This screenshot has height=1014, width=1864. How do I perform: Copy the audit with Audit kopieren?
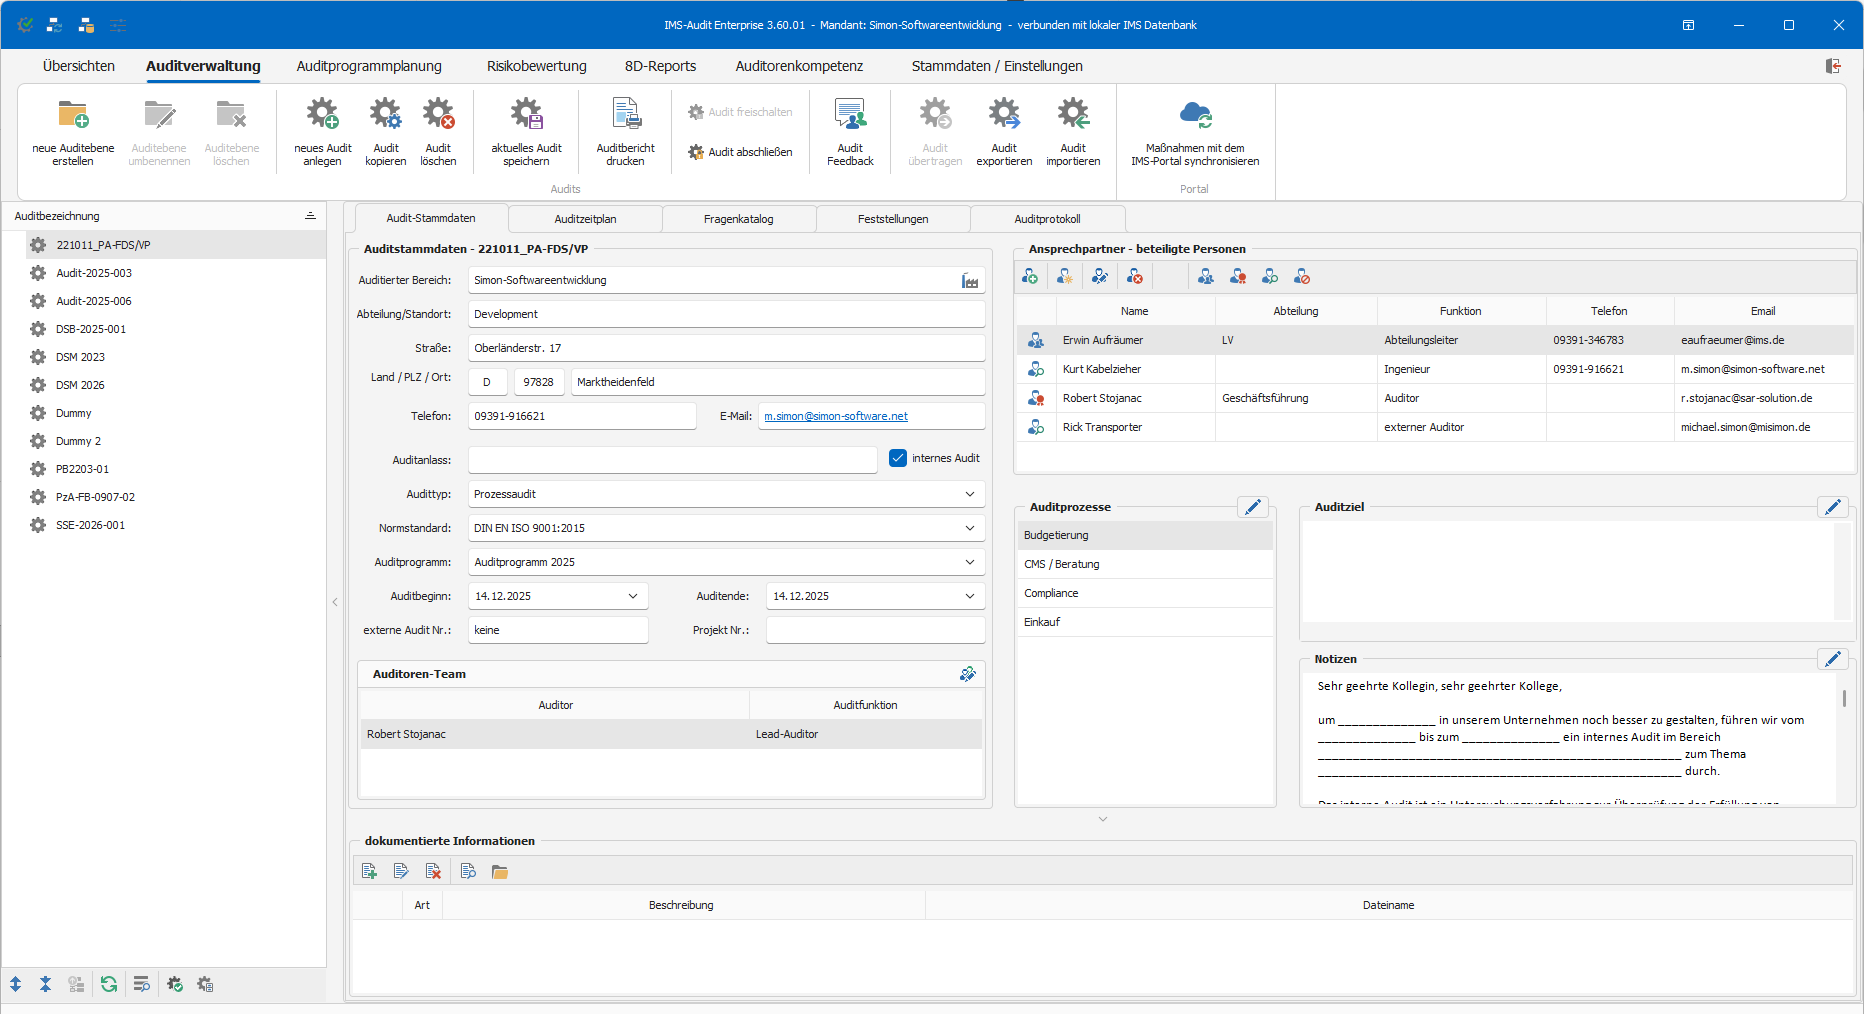point(385,132)
